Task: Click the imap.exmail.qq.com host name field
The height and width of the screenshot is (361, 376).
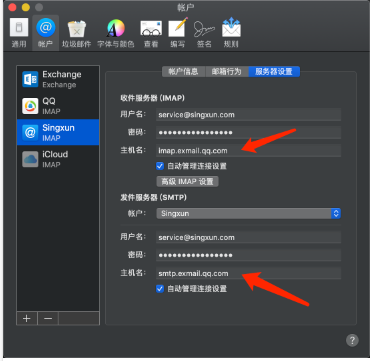Action: point(248,150)
